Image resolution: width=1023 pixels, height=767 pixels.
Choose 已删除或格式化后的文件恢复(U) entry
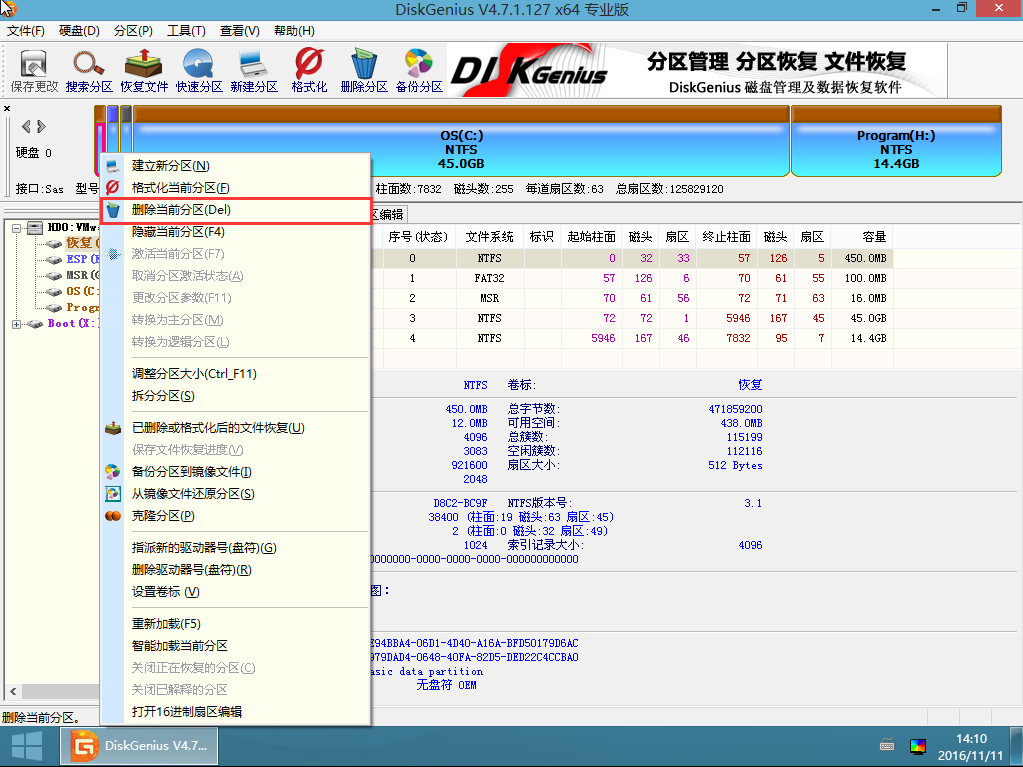coord(236,428)
